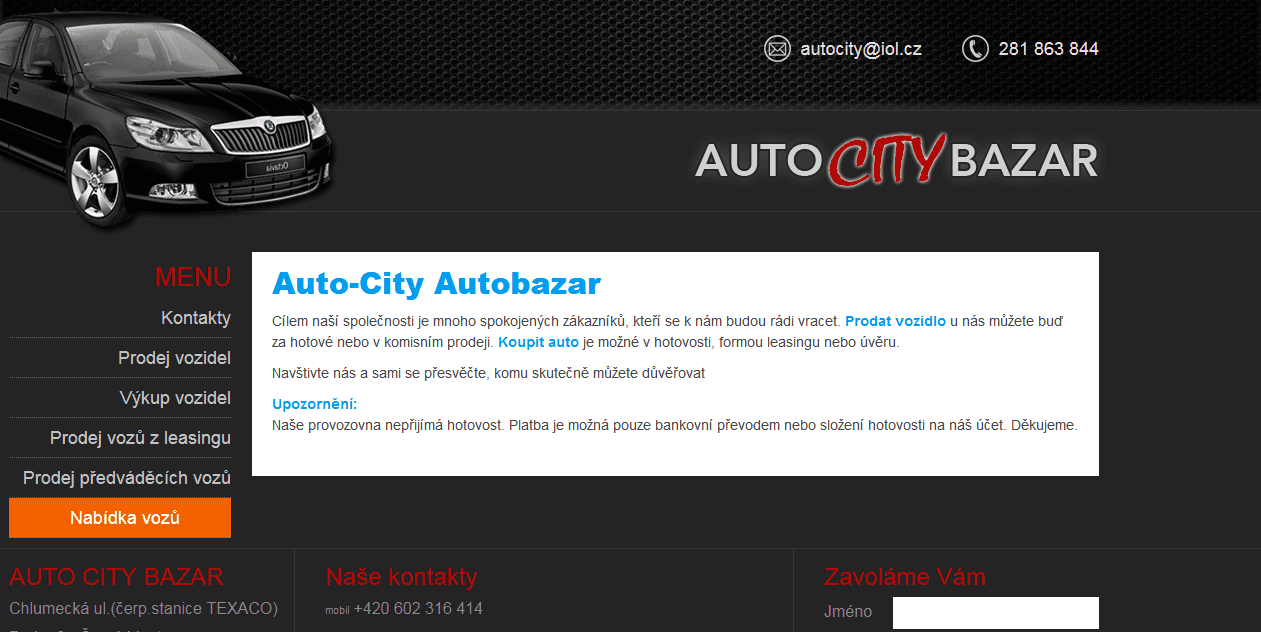Click the Naše kontakty footer heading
The image size is (1261, 632).
pyautogui.click(x=402, y=577)
